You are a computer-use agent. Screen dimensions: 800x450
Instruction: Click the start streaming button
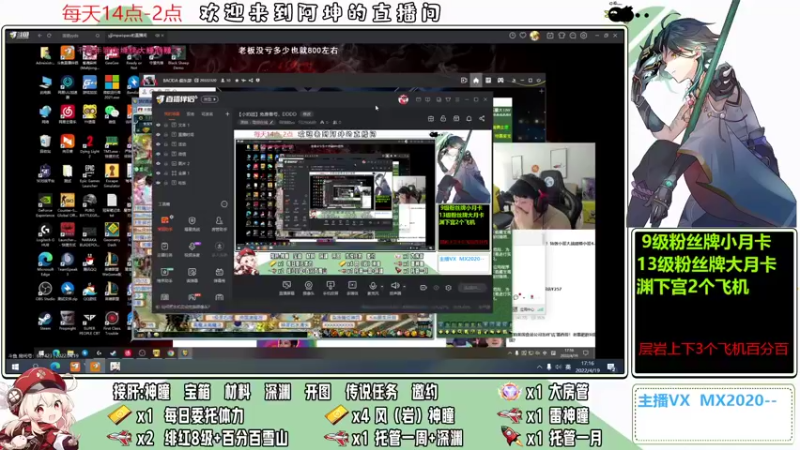[x=471, y=288]
